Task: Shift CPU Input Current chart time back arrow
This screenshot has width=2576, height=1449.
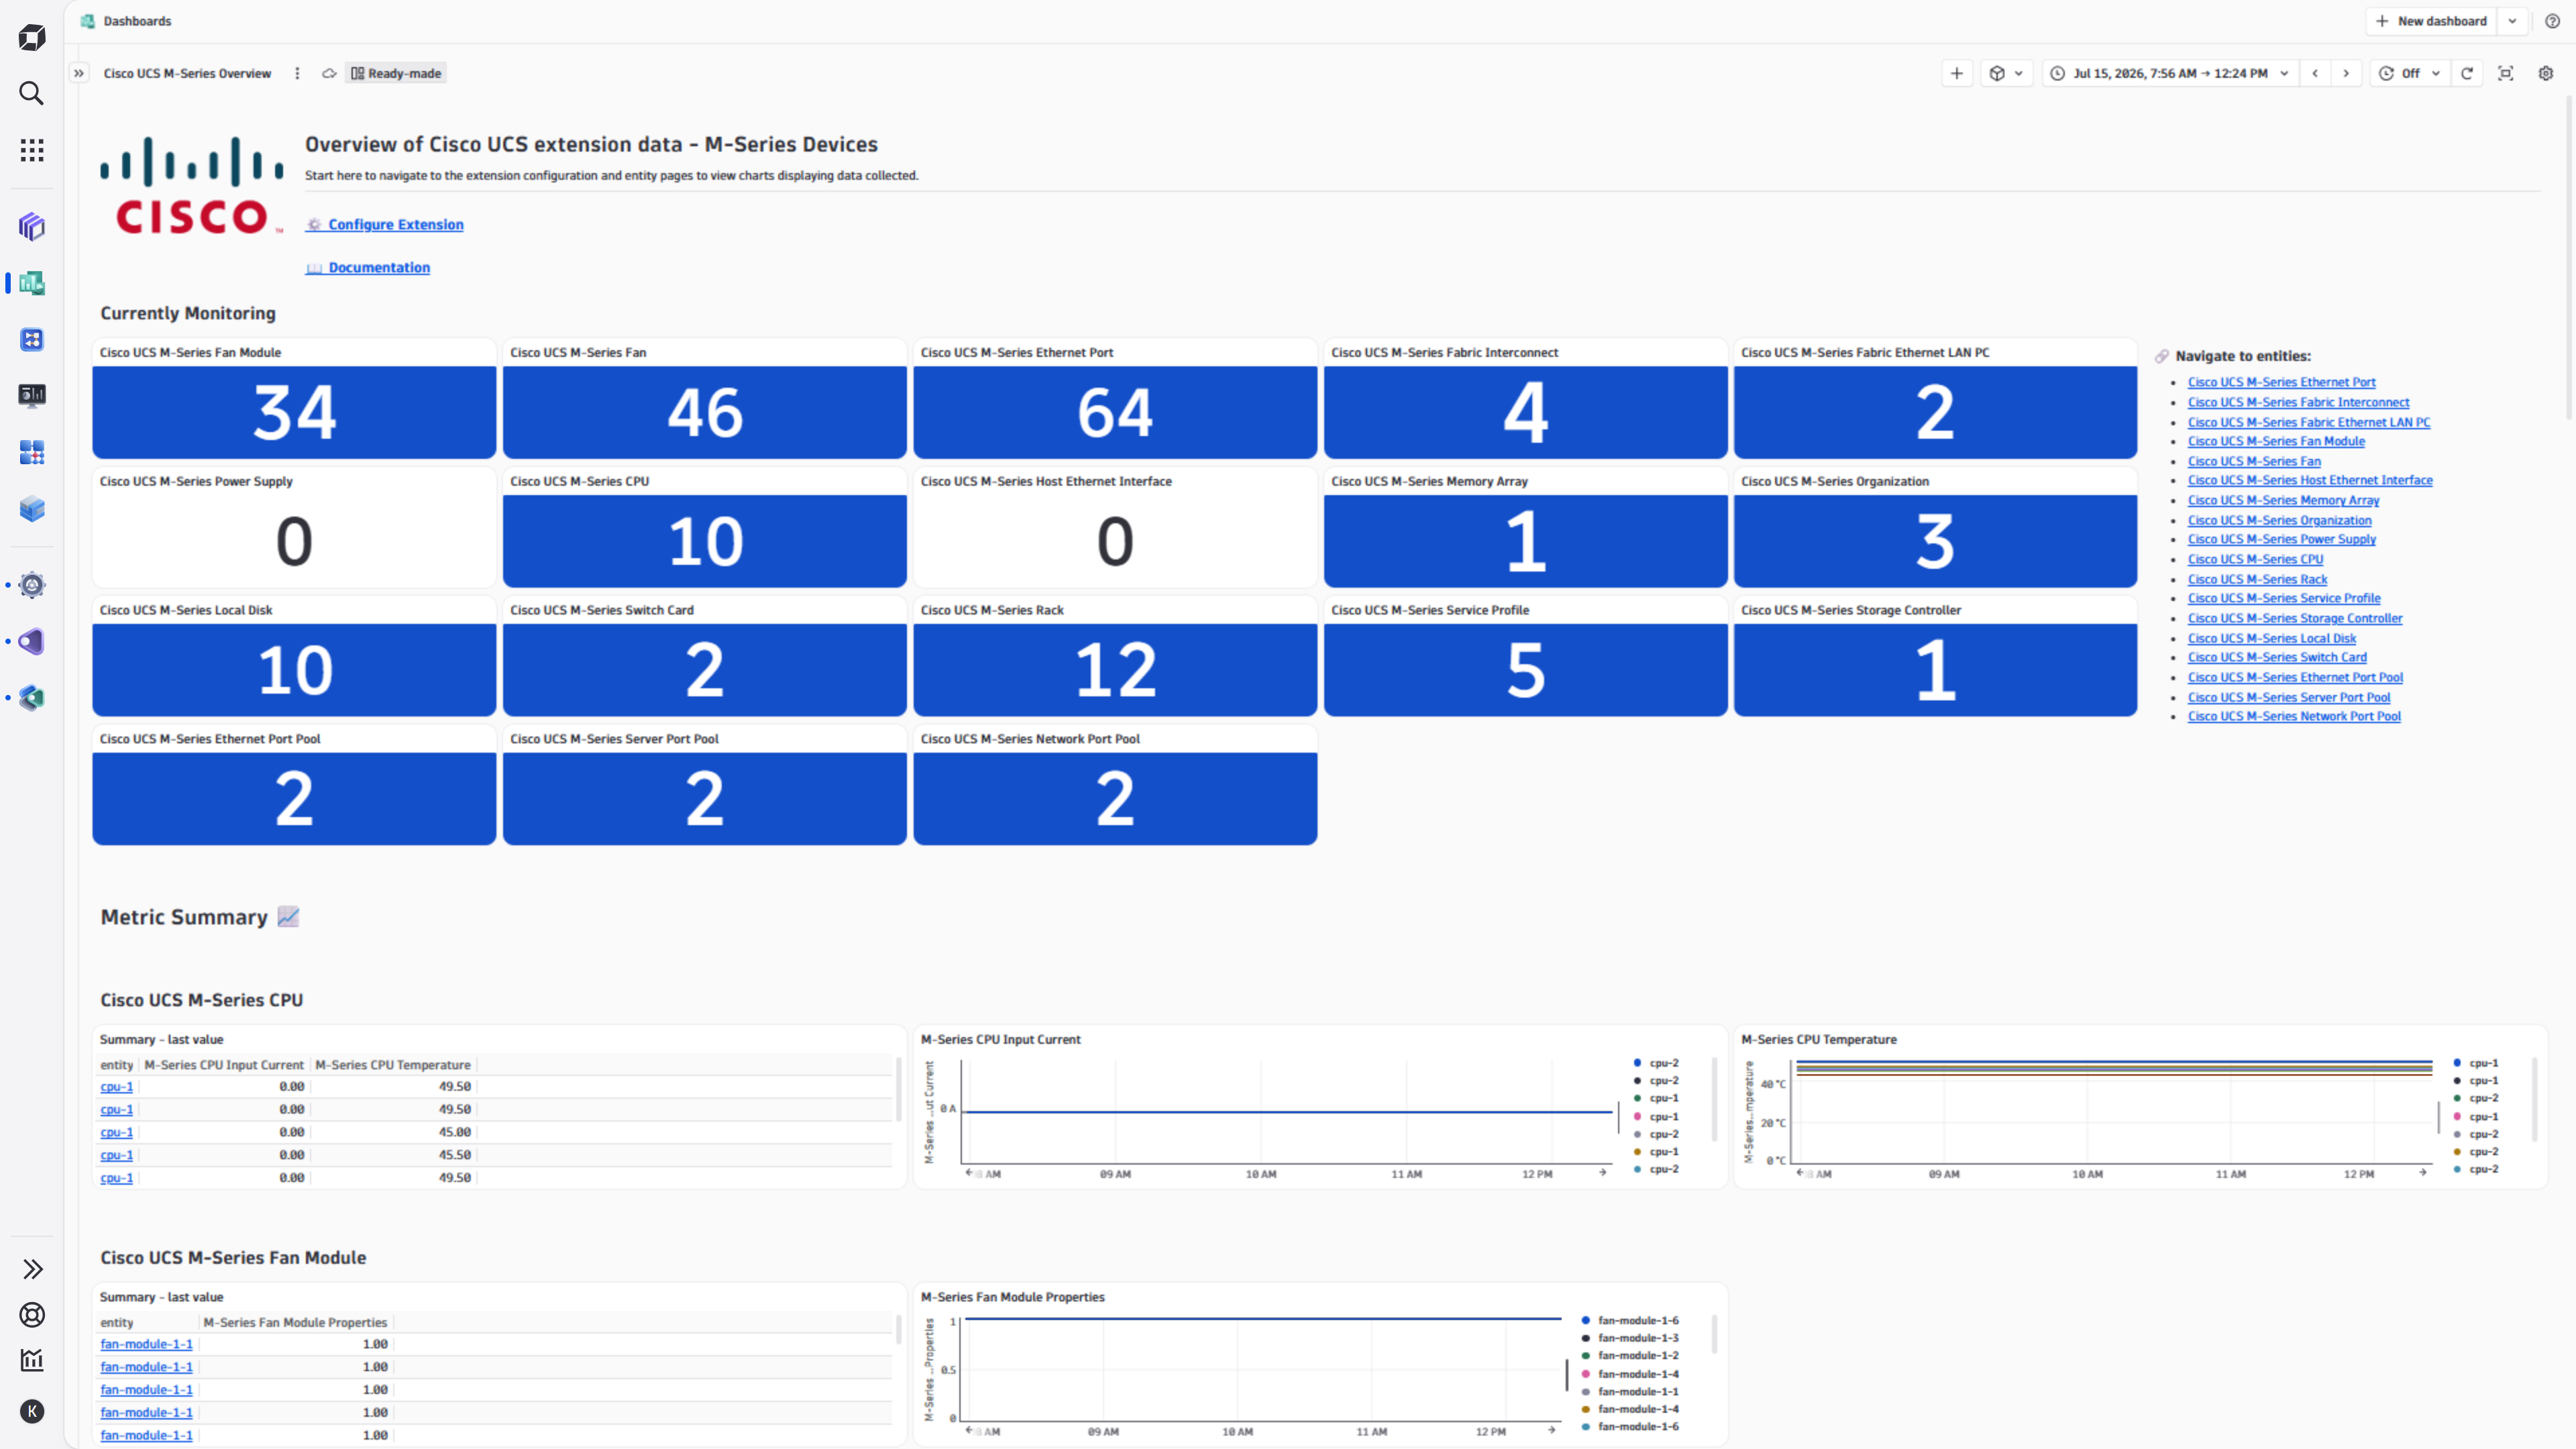Action: pos(969,1173)
